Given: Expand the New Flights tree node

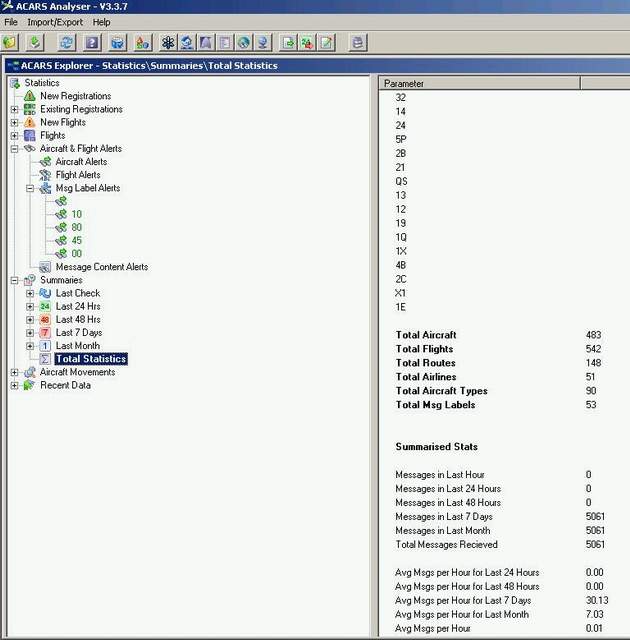Looking at the screenshot, I should (x=14, y=122).
